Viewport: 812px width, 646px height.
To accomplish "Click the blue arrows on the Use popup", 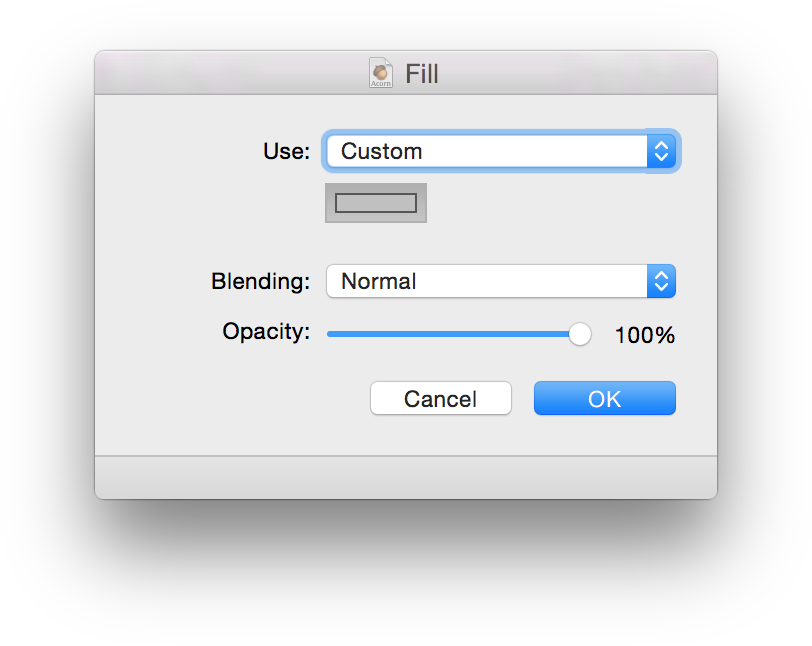I will pyautogui.click(x=660, y=152).
